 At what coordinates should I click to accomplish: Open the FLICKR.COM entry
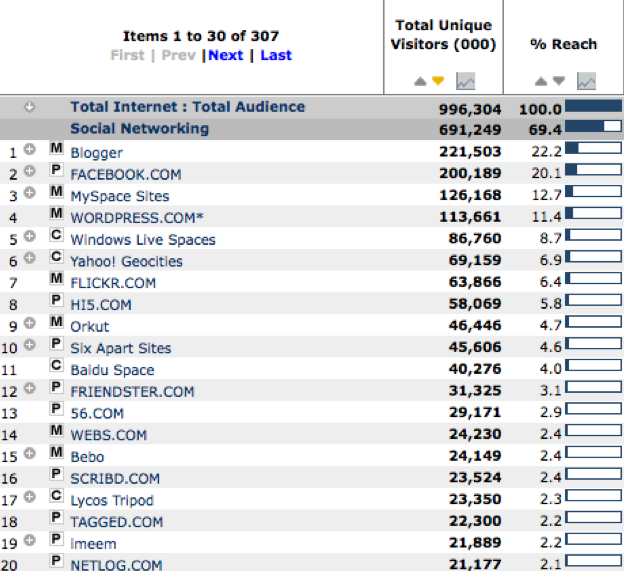pyautogui.click(x=113, y=283)
